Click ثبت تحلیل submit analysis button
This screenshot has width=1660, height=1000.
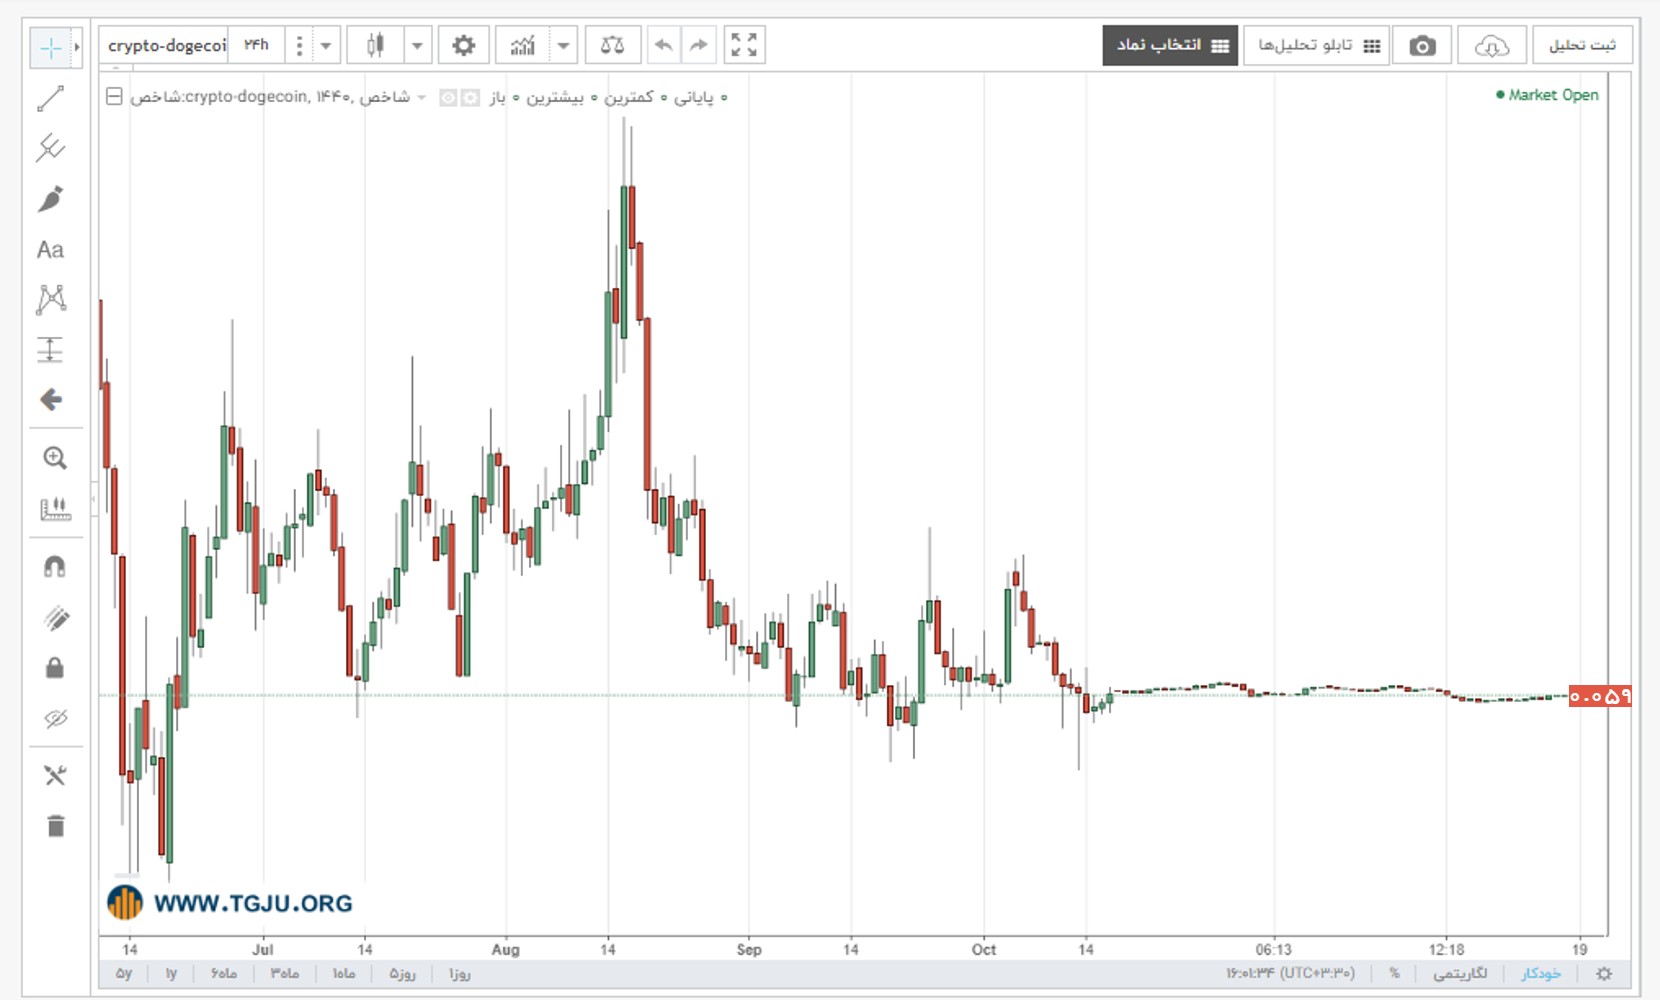click(1583, 46)
